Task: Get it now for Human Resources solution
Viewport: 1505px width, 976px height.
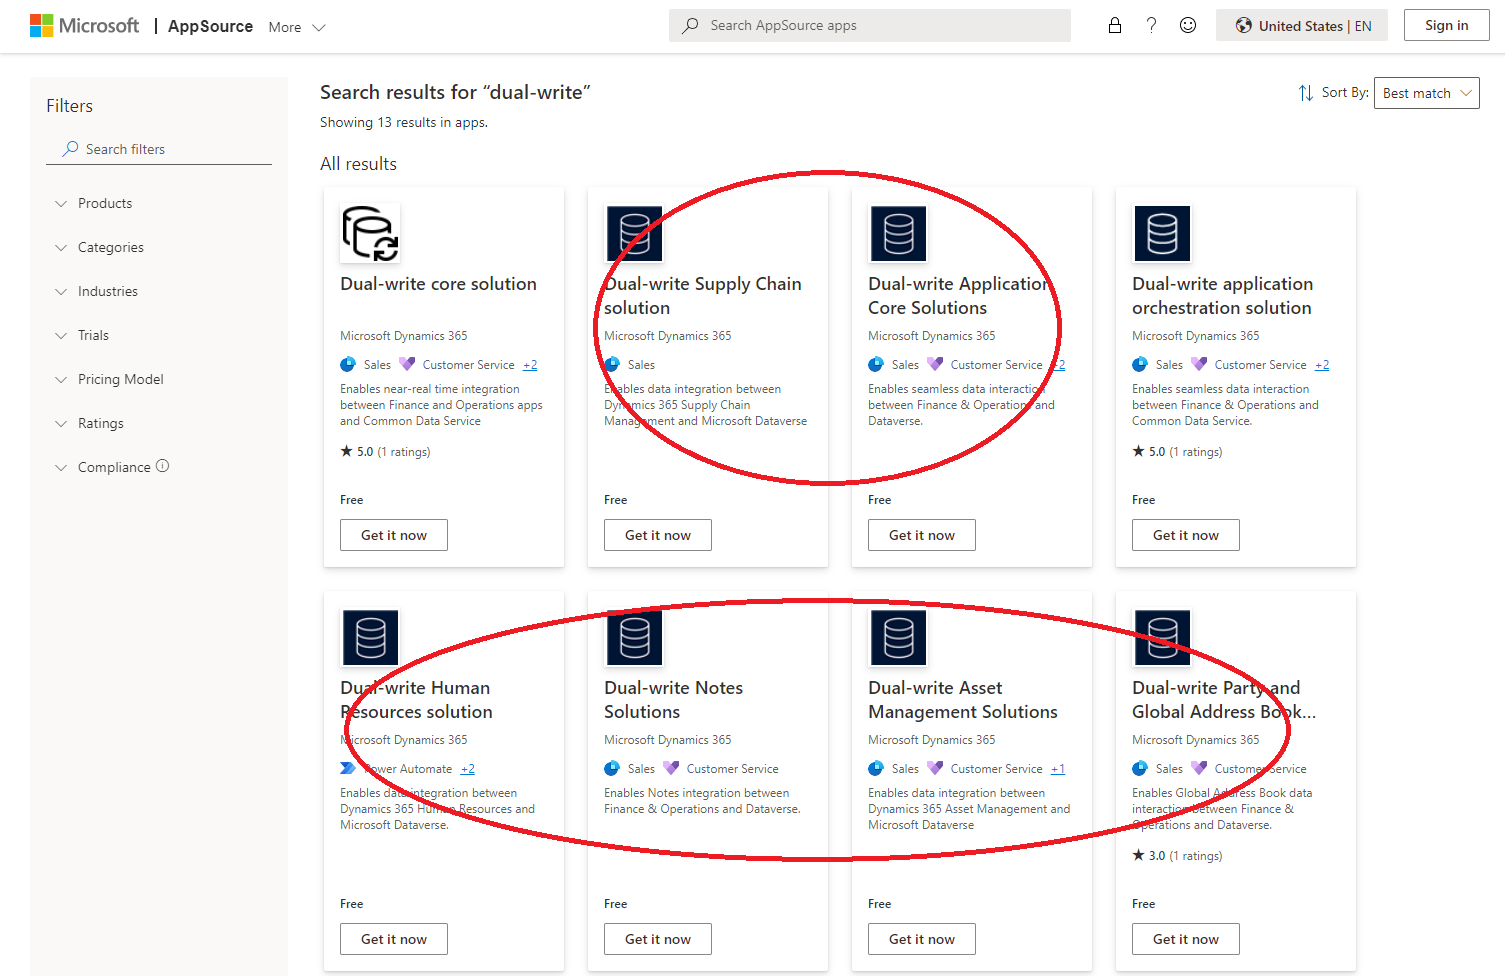Action: point(394,939)
